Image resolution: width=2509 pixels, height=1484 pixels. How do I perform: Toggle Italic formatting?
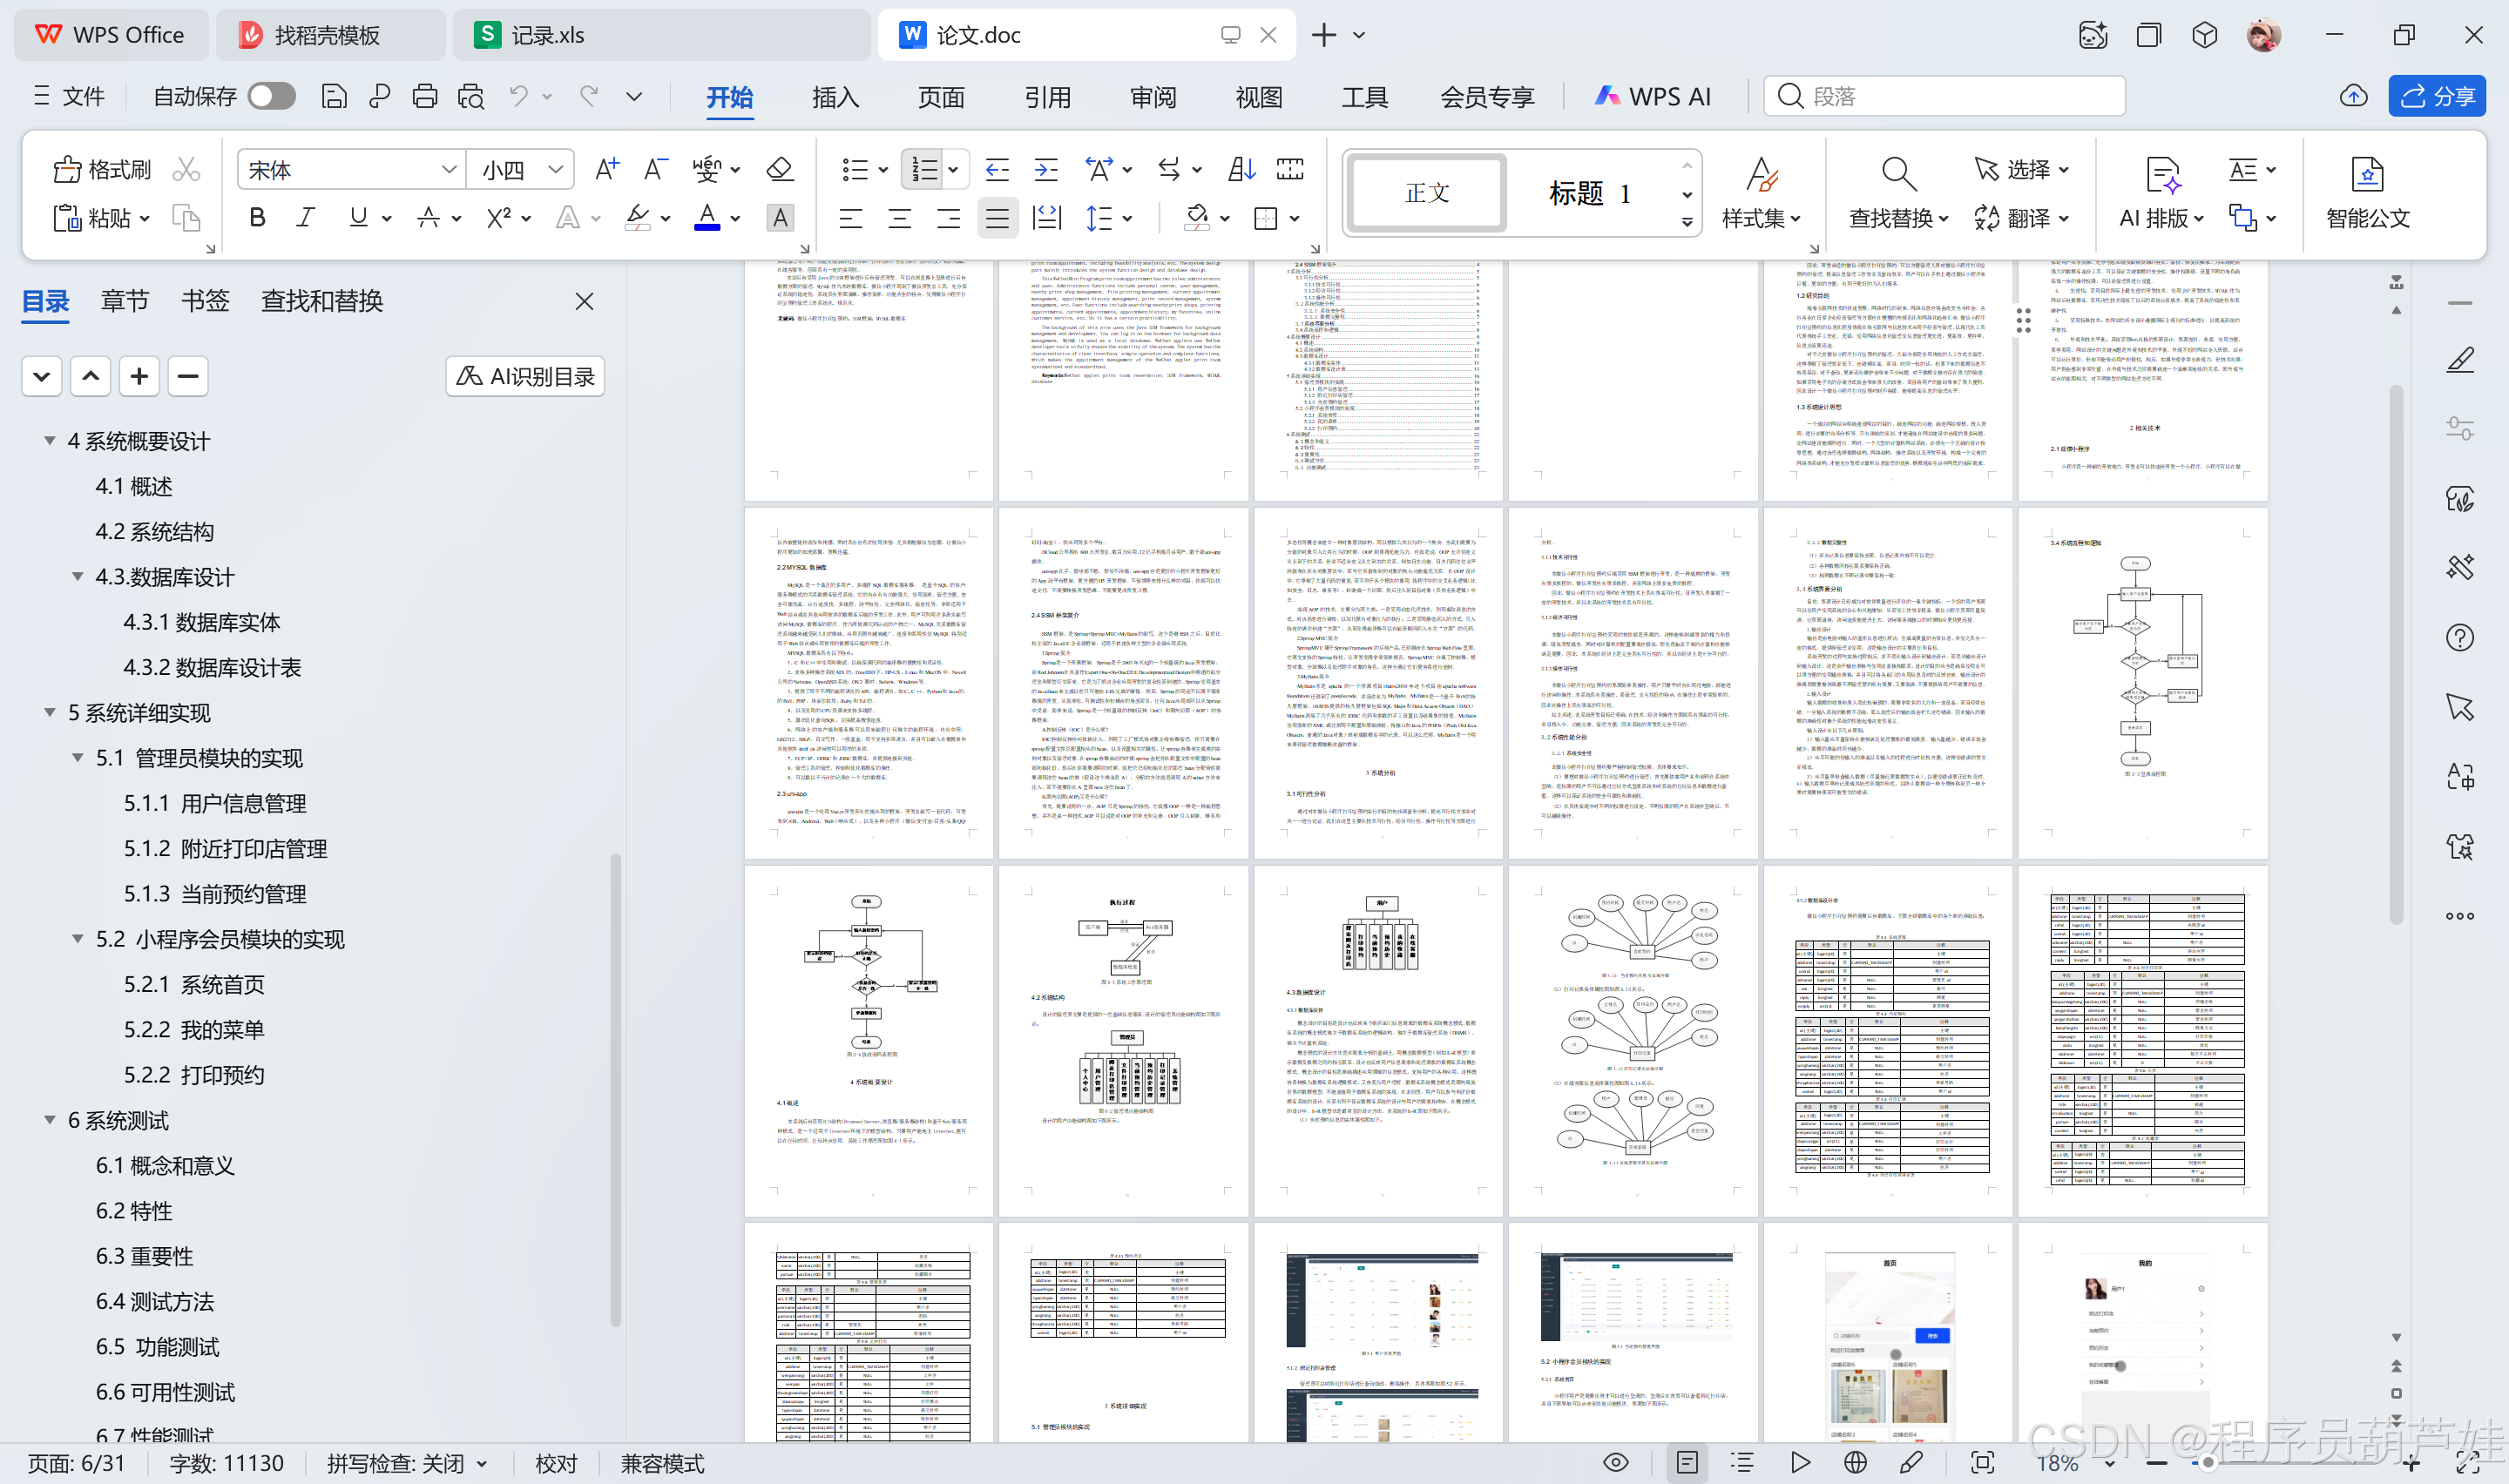(306, 218)
